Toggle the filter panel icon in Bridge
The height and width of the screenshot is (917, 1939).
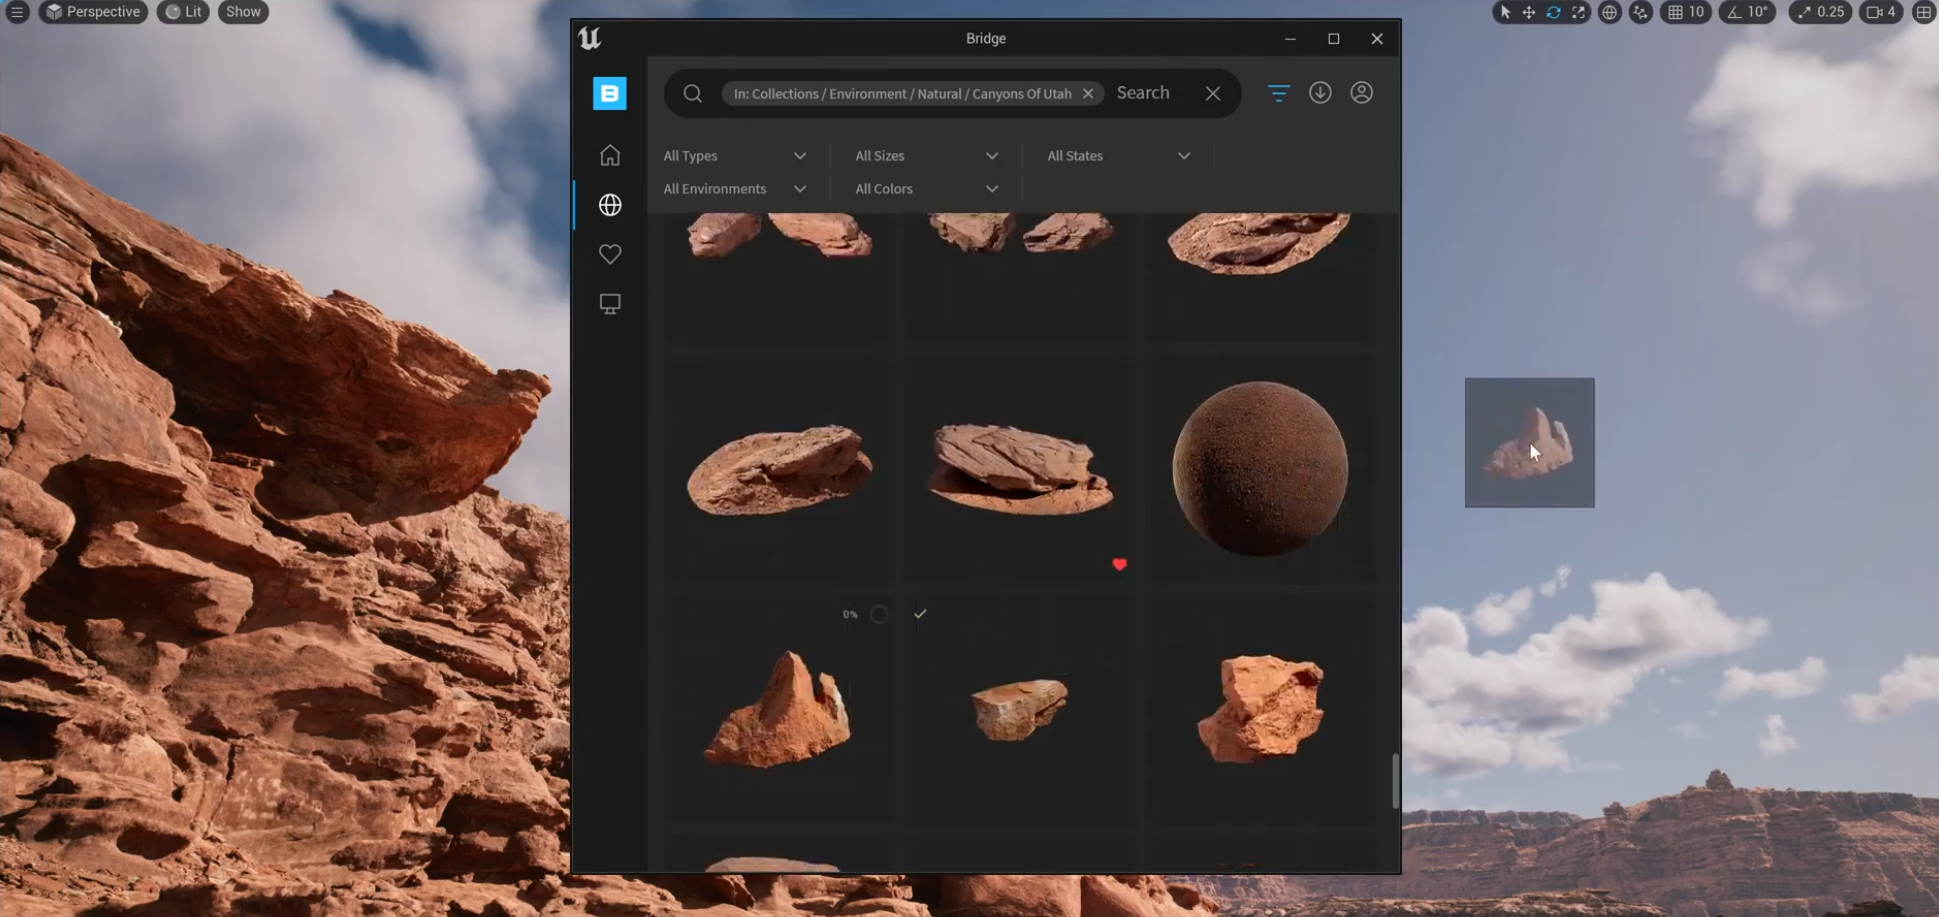(x=1278, y=93)
